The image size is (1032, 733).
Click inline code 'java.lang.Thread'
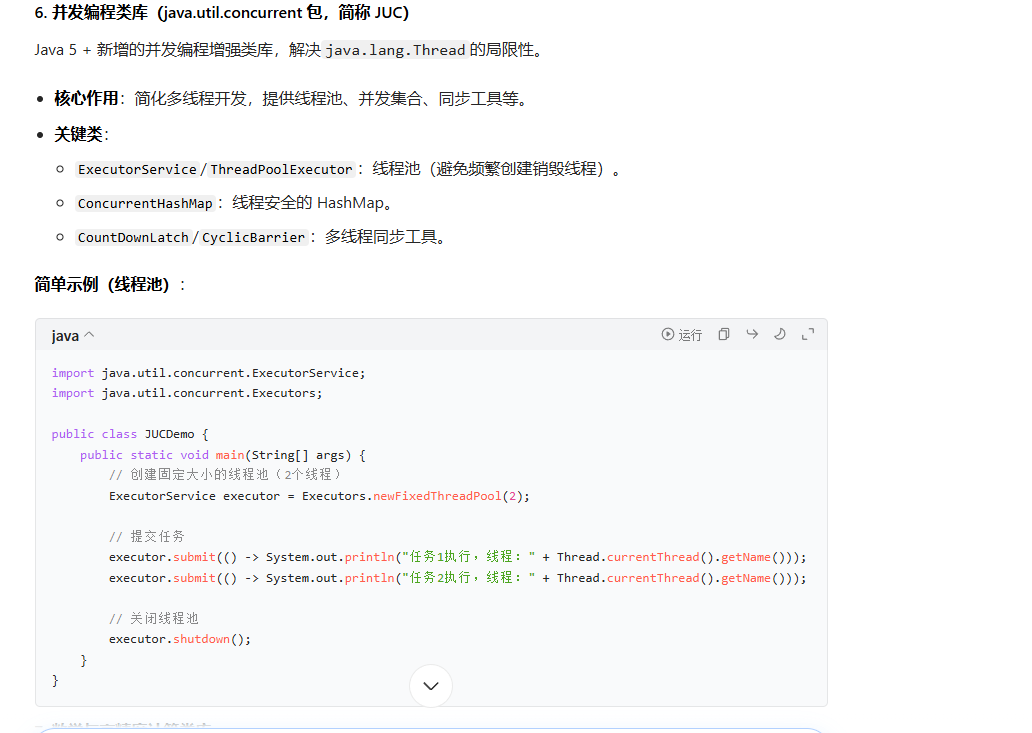[x=395, y=50]
